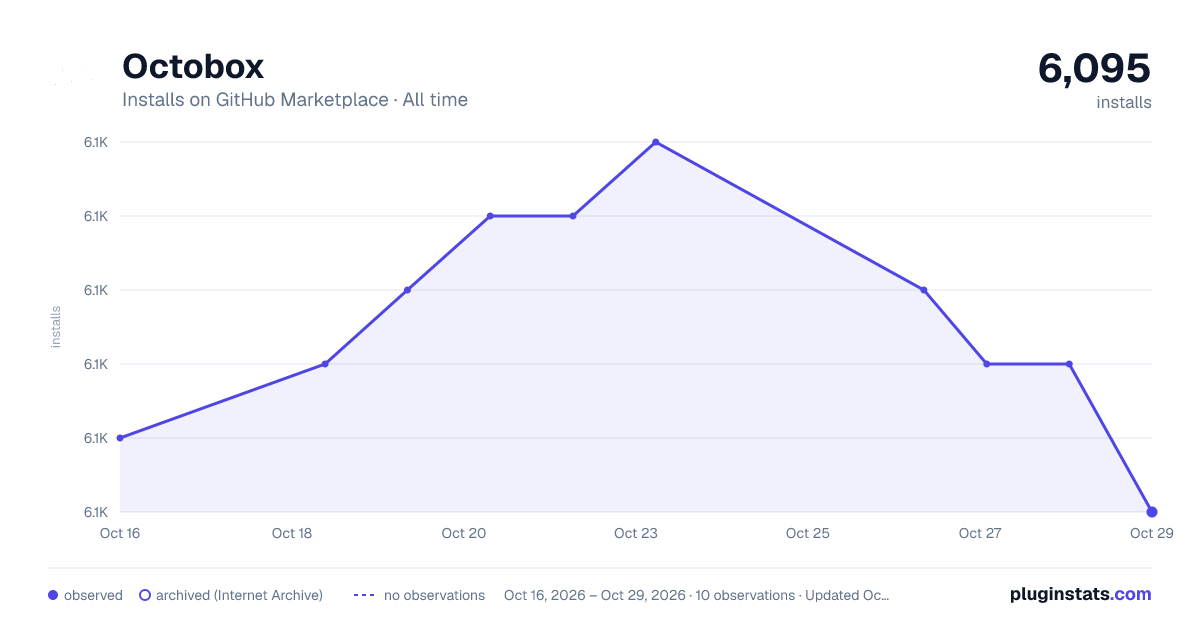Image resolution: width=1200 pixels, height=630 pixels.
Task: Click the Octobox title
Action: point(193,66)
